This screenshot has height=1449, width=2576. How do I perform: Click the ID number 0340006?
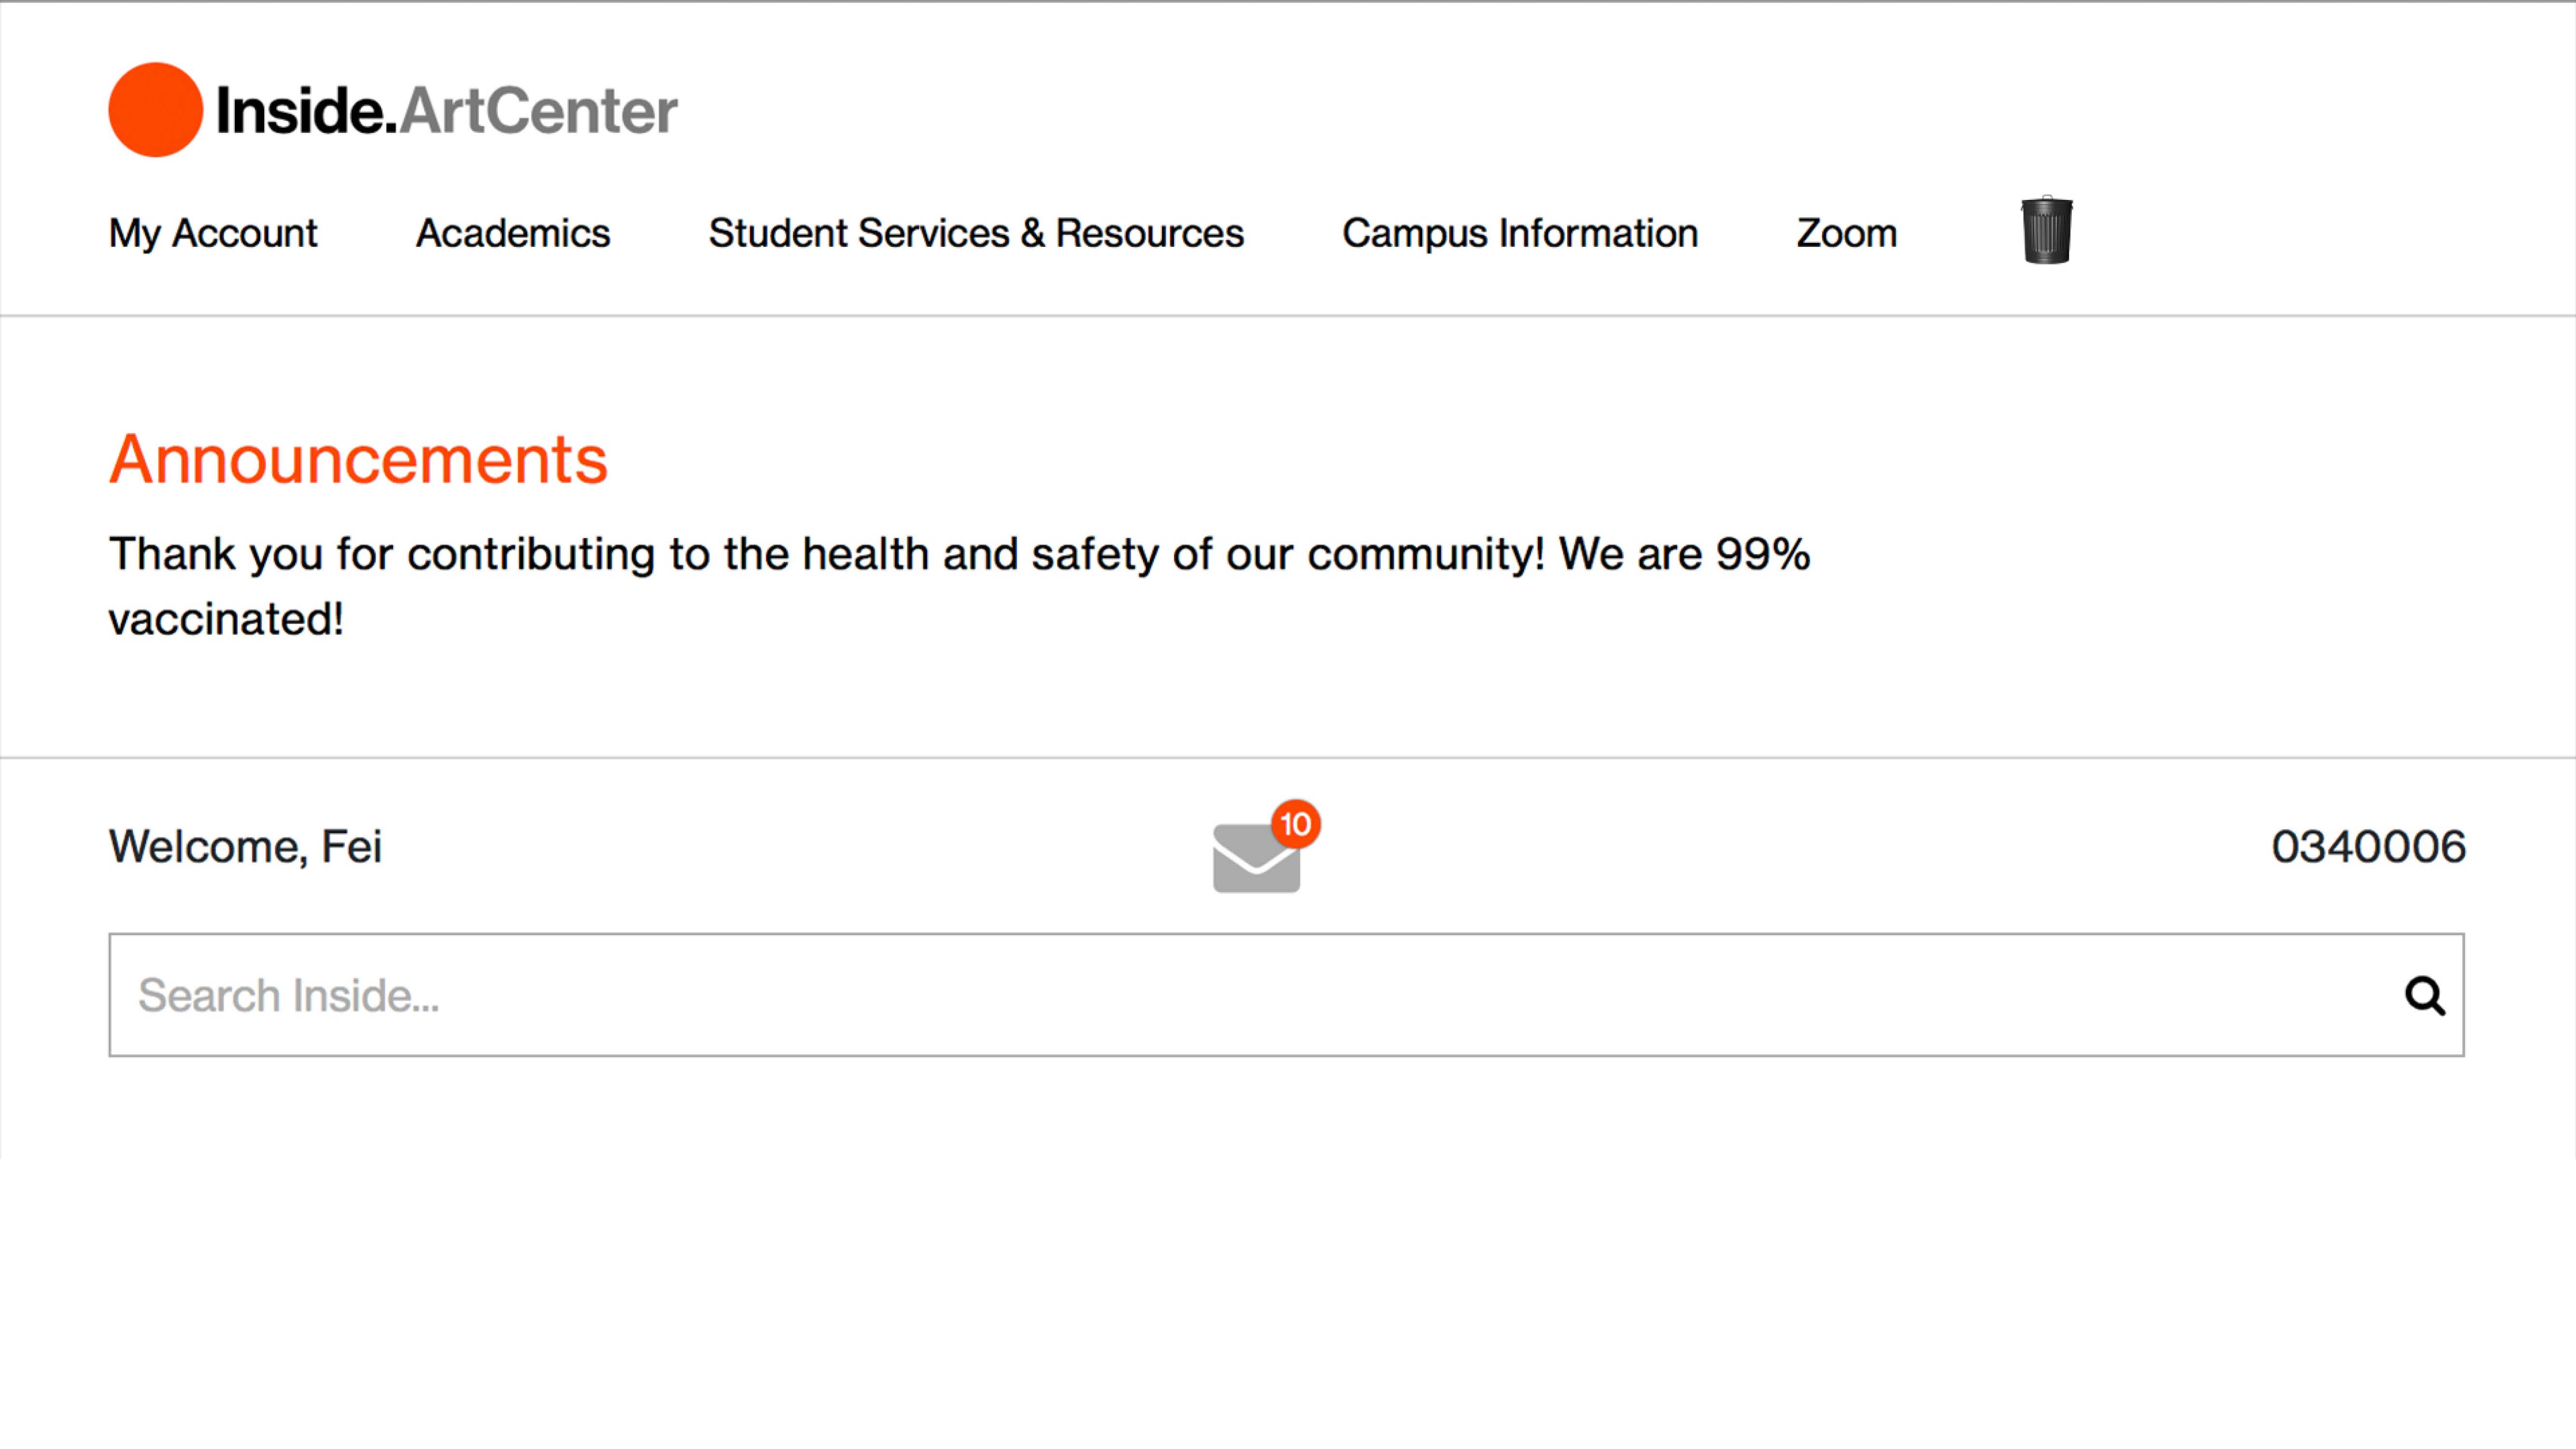pos(2367,847)
